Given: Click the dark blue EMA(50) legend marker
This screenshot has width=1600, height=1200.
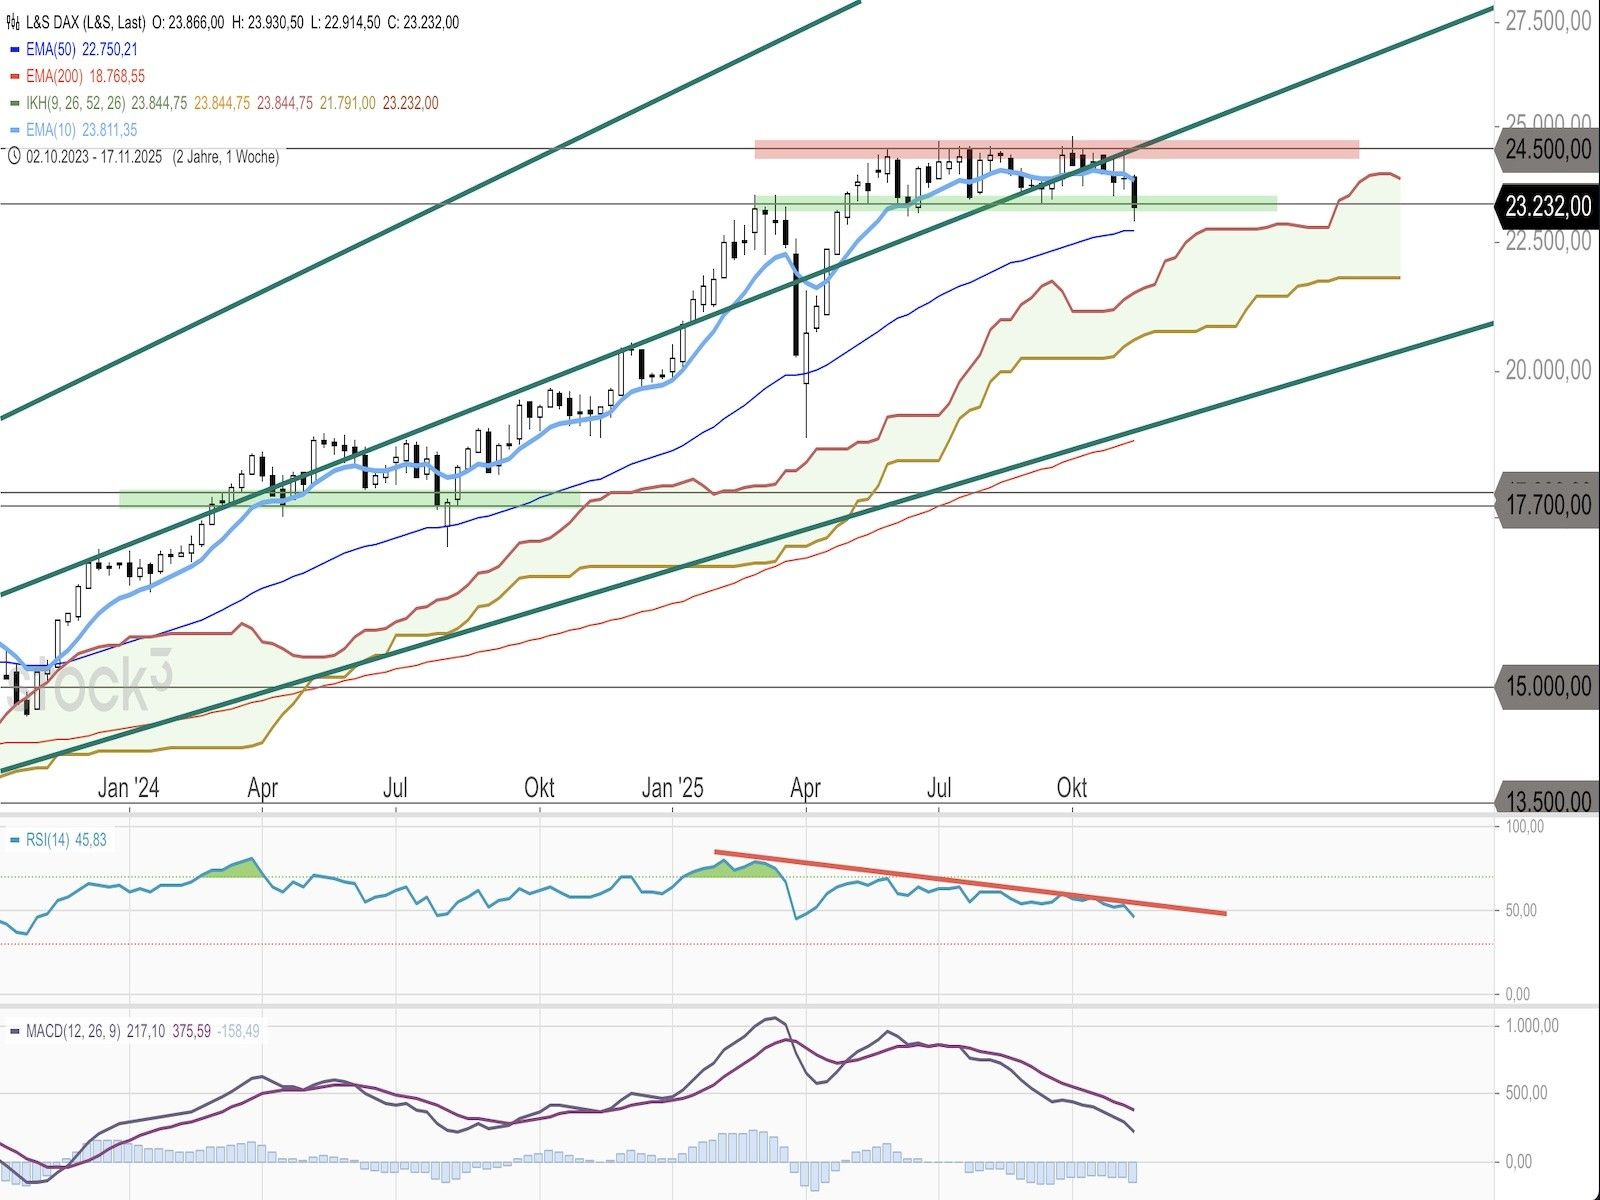Looking at the screenshot, I should tap(14, 49).
